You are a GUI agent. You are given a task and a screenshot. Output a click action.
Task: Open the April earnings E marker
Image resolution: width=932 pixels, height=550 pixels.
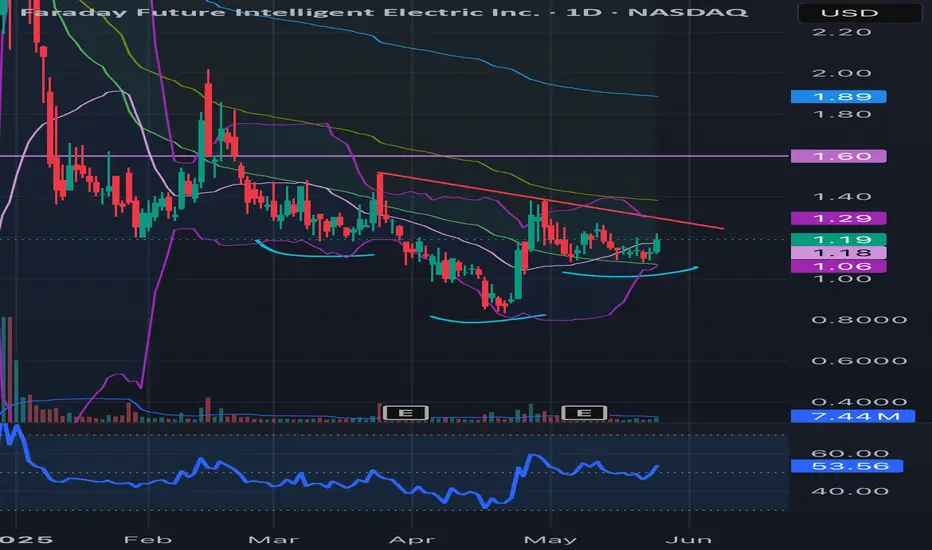tap(405, 413)
